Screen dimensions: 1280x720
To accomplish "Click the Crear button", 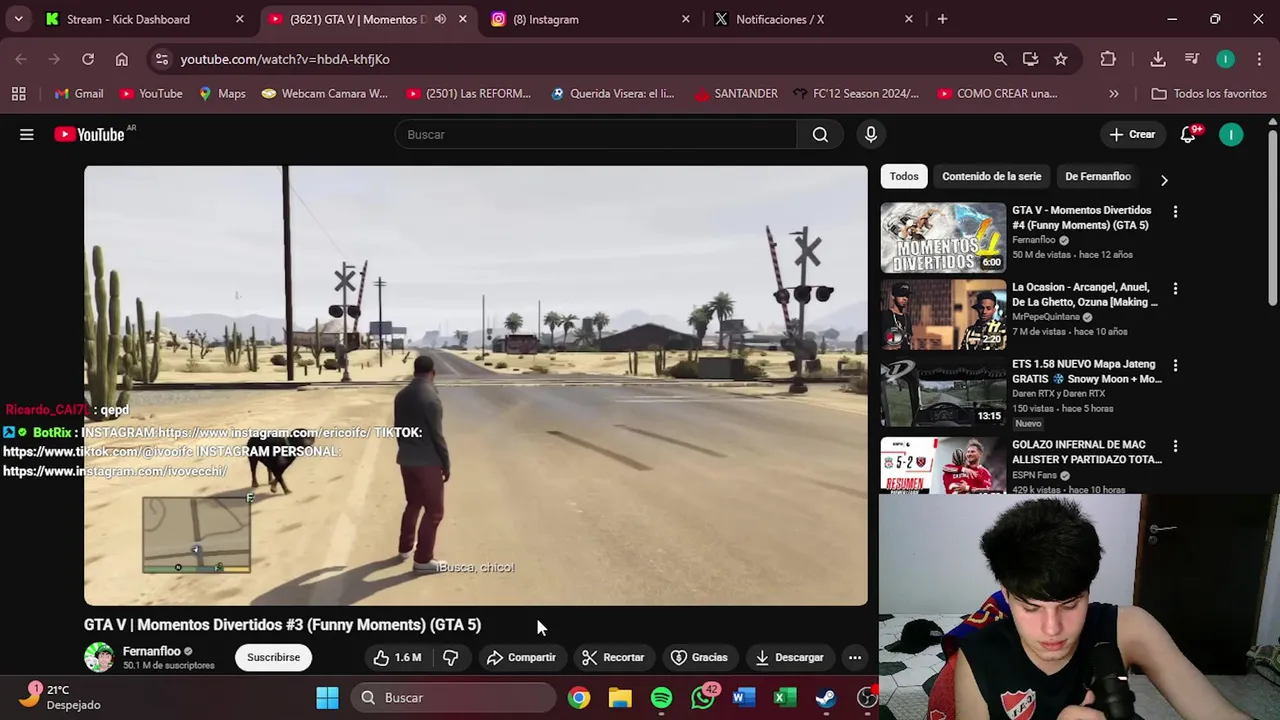I will tap(1132, 134).
